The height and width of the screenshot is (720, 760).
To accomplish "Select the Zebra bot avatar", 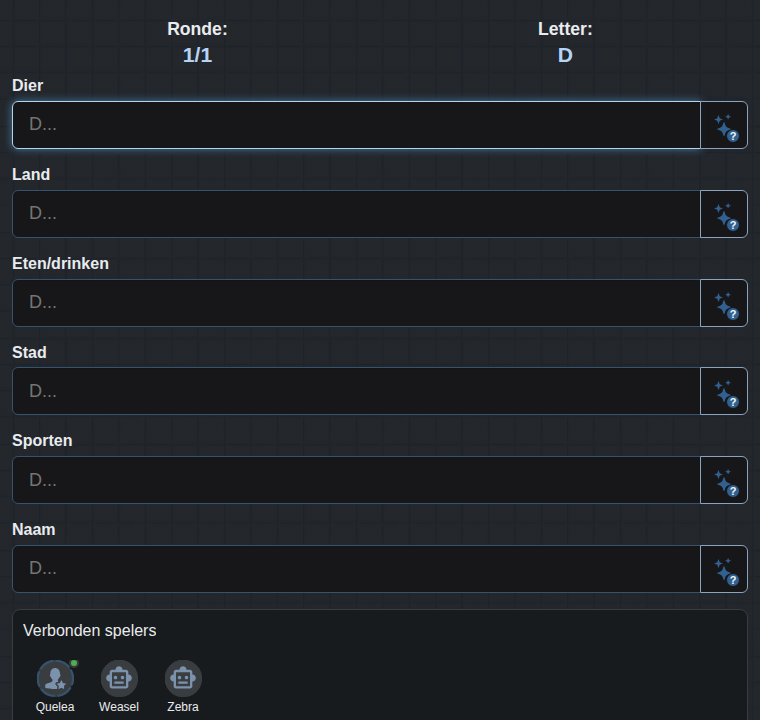I will pyautogui.click(x=183, y=678).
